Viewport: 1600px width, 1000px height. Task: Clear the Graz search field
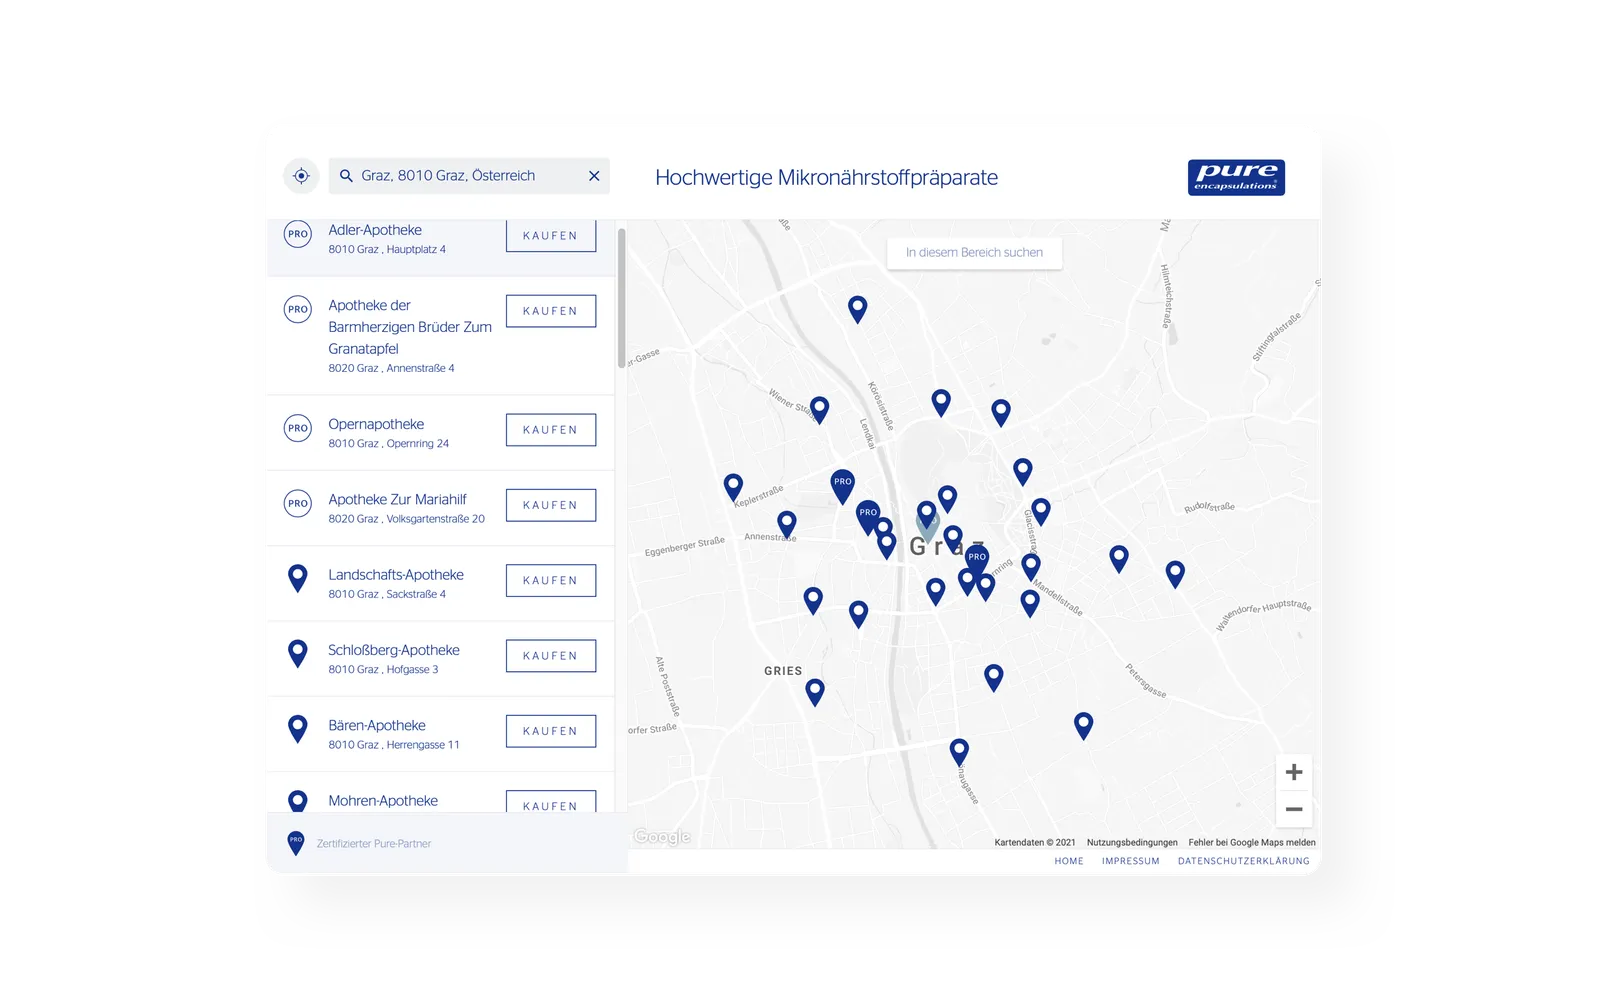tap(594, 176)
